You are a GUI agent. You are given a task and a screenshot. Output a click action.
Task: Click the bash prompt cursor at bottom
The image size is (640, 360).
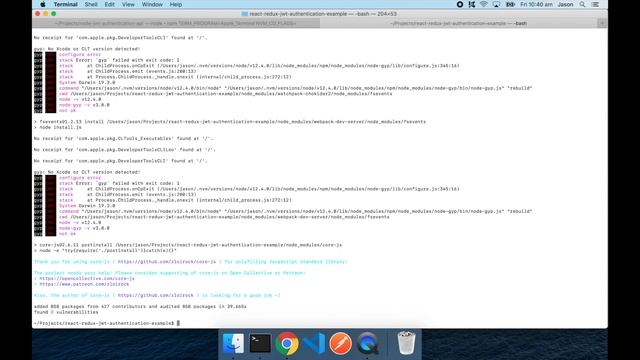(x=178, y=323)
